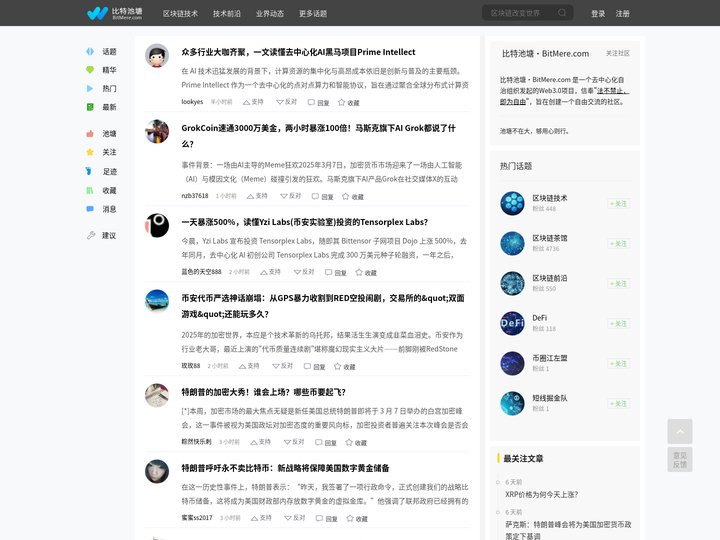720x540 pixels.
Task: Upvote 支持 on the Prime Intellect post
Action: coord(253,102)
